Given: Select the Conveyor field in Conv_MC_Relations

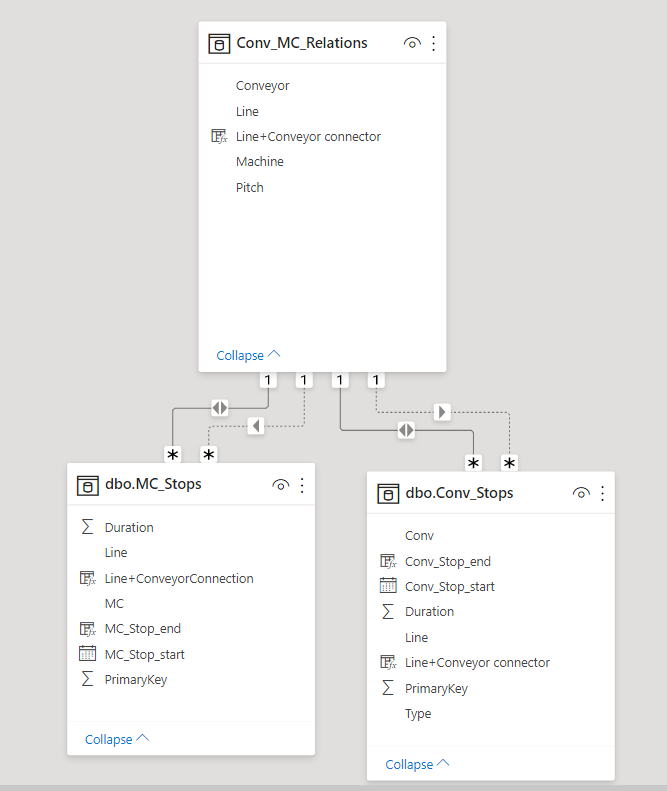Looking at the screenshot, I should (262, 86).
